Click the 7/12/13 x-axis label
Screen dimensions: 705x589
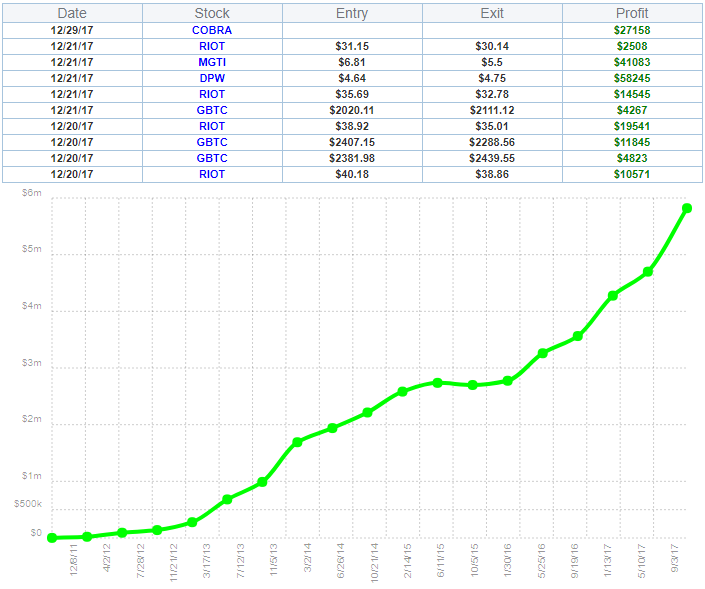[241, 561]
